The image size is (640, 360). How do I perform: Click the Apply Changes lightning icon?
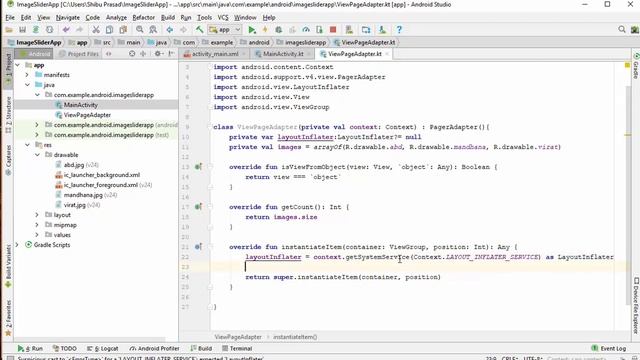[265, 30]
